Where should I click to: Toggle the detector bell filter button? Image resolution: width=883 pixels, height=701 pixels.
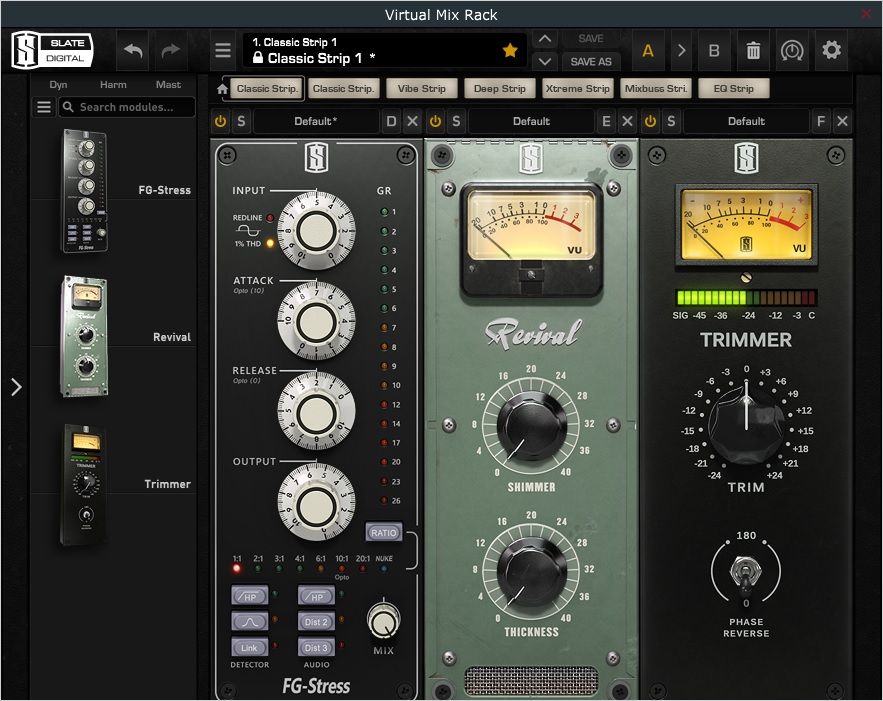(249, 622)
